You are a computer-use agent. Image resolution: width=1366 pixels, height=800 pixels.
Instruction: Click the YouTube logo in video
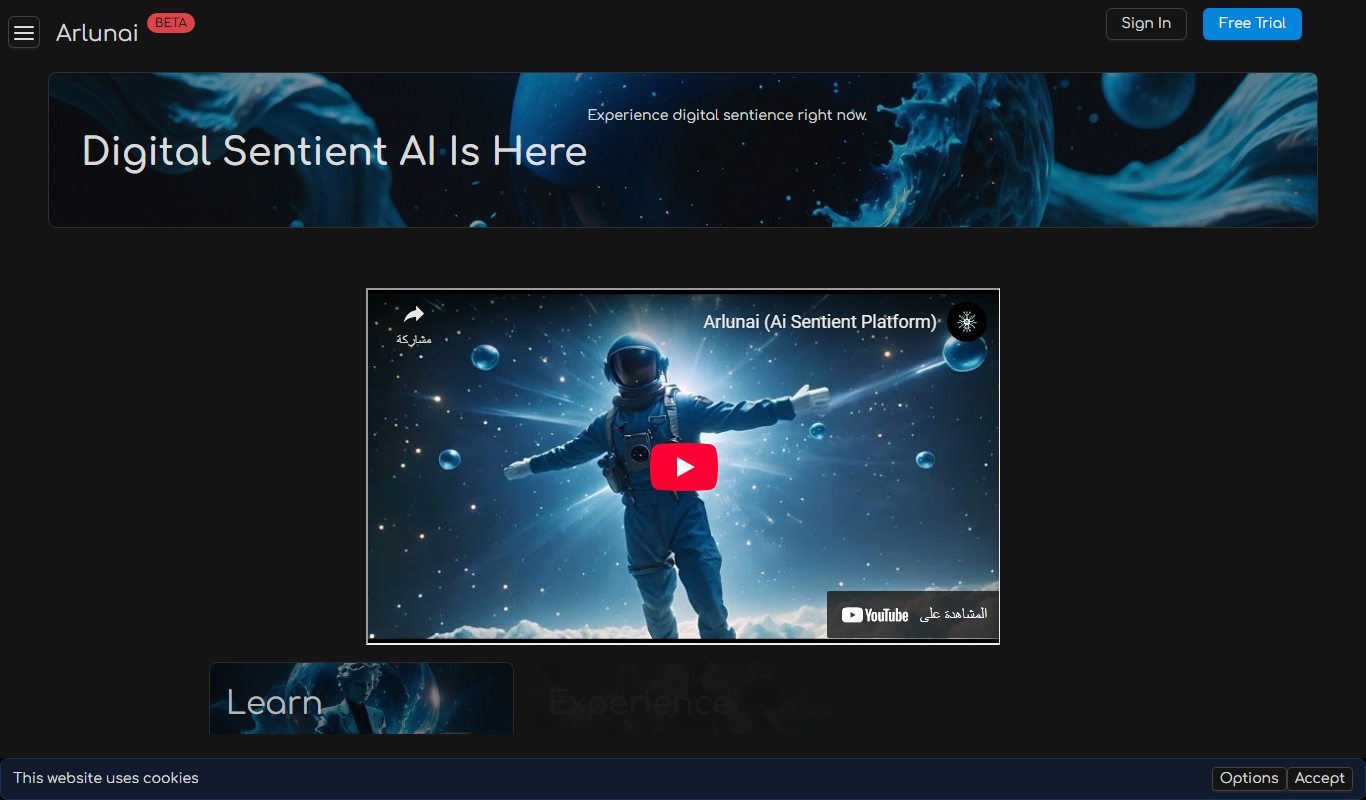[875, 615]
